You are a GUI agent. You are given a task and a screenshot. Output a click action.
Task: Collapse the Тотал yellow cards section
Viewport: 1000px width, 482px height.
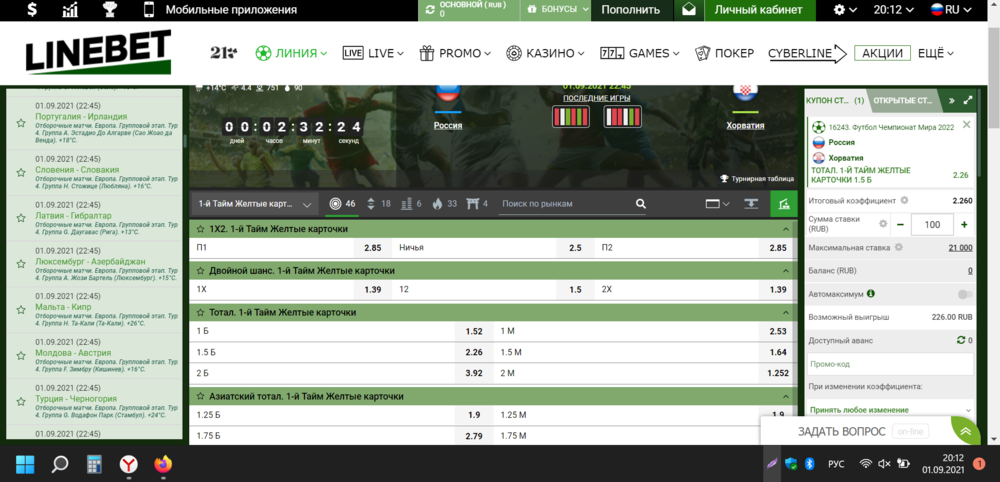click(786, 313)
